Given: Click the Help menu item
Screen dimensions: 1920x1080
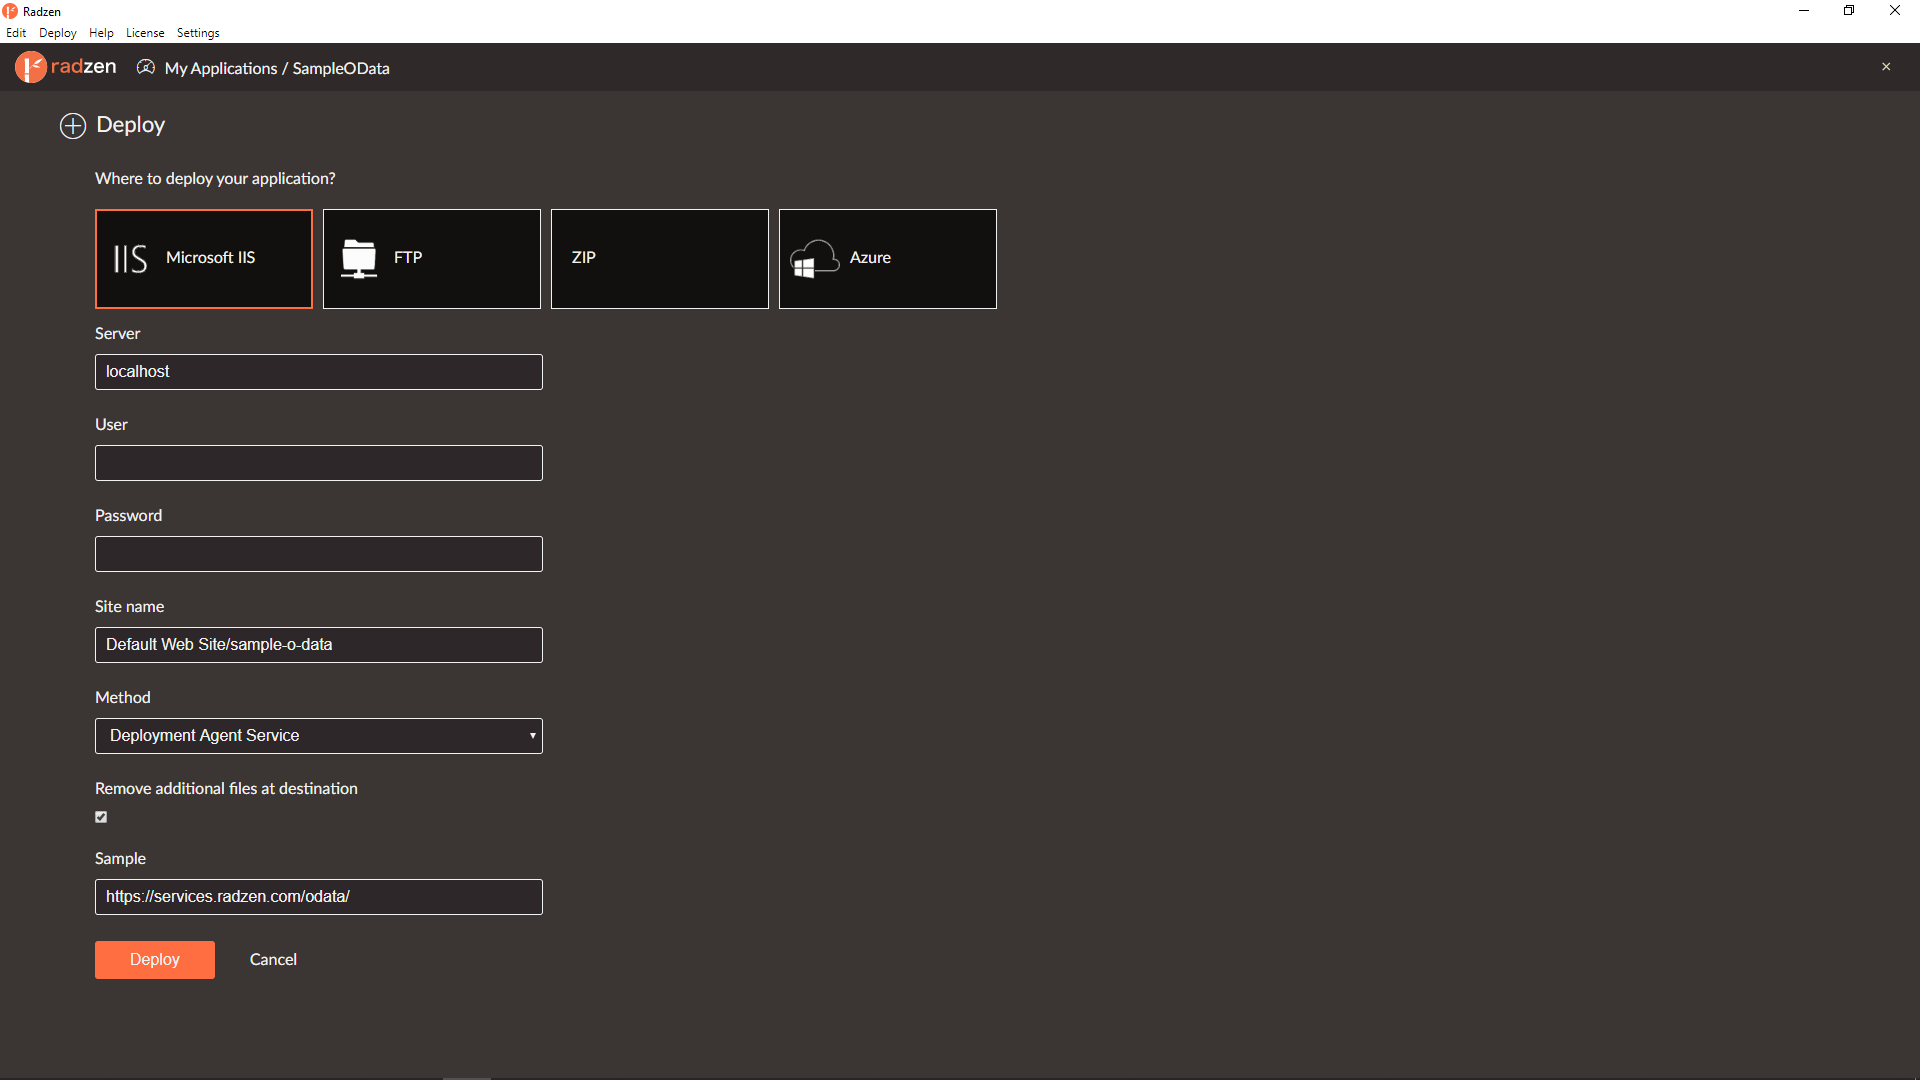Looking at the screenshot, I should coord(102,32).
